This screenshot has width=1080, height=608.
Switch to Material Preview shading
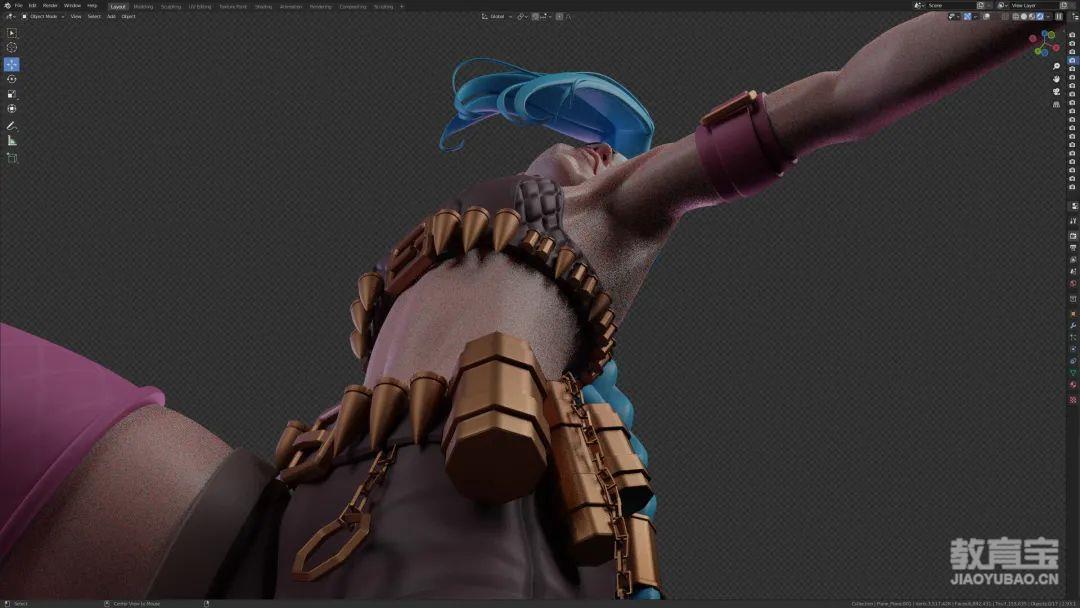point(1032,17)
